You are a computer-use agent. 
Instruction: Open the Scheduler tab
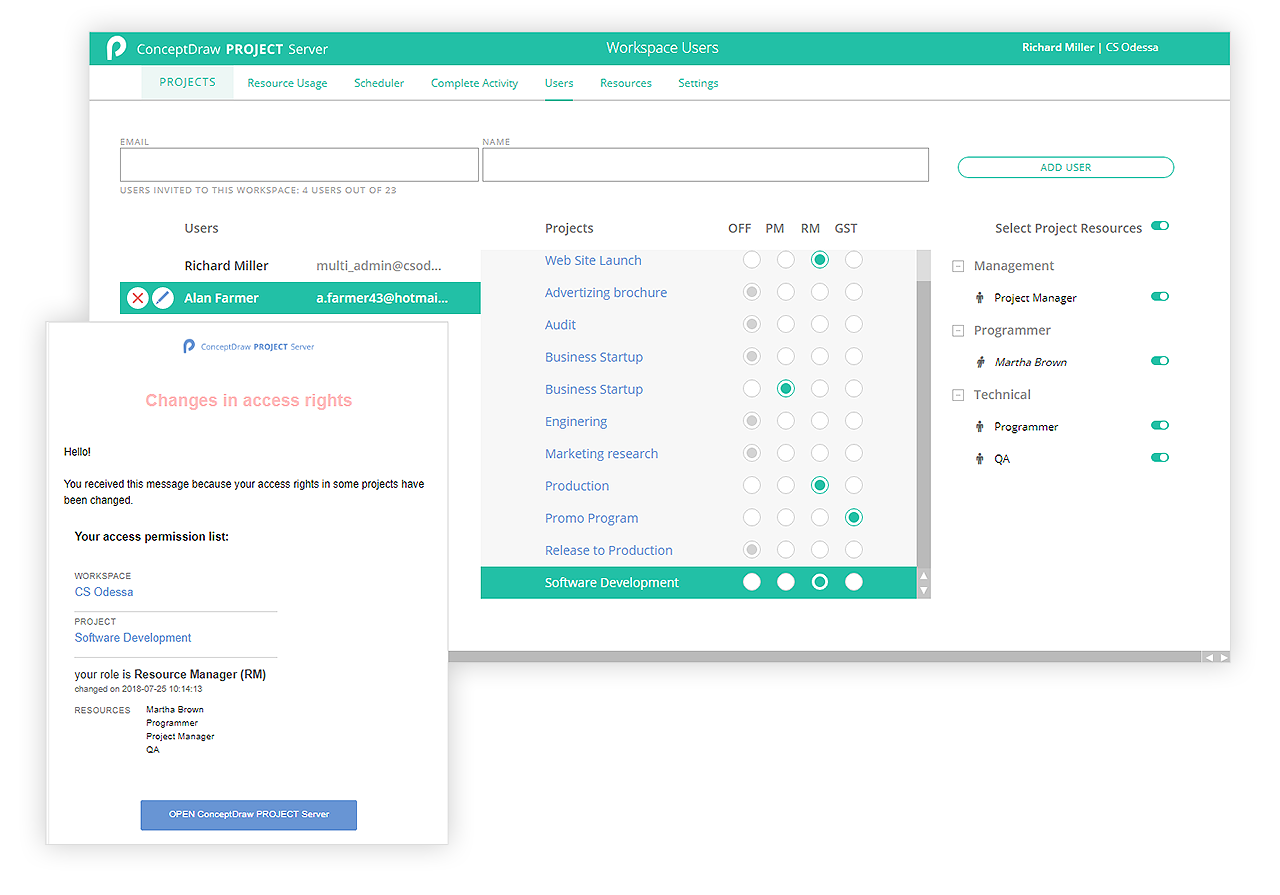(379, 83)
